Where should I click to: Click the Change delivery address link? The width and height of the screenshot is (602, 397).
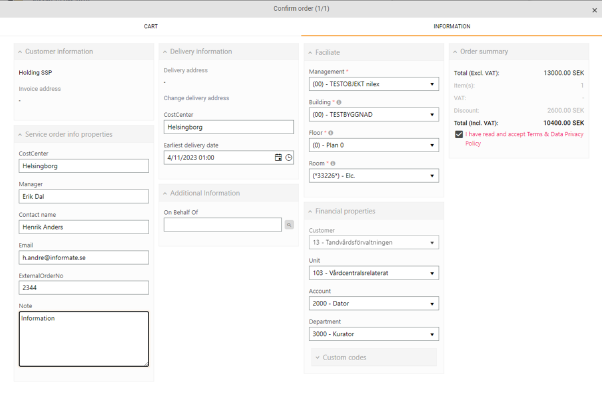pos(196,98)
